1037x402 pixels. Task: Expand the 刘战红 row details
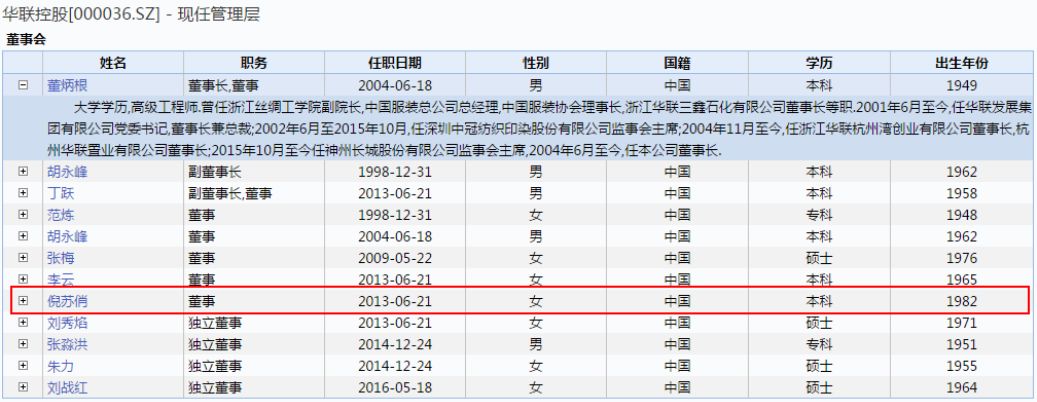point(23,387)
